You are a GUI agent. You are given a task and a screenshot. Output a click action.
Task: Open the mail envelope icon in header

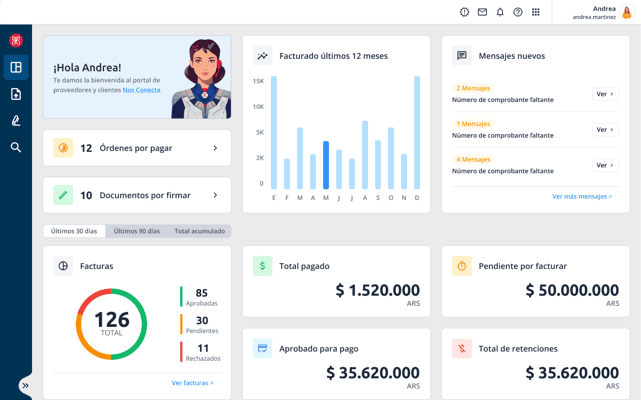(x=482, y=12)
